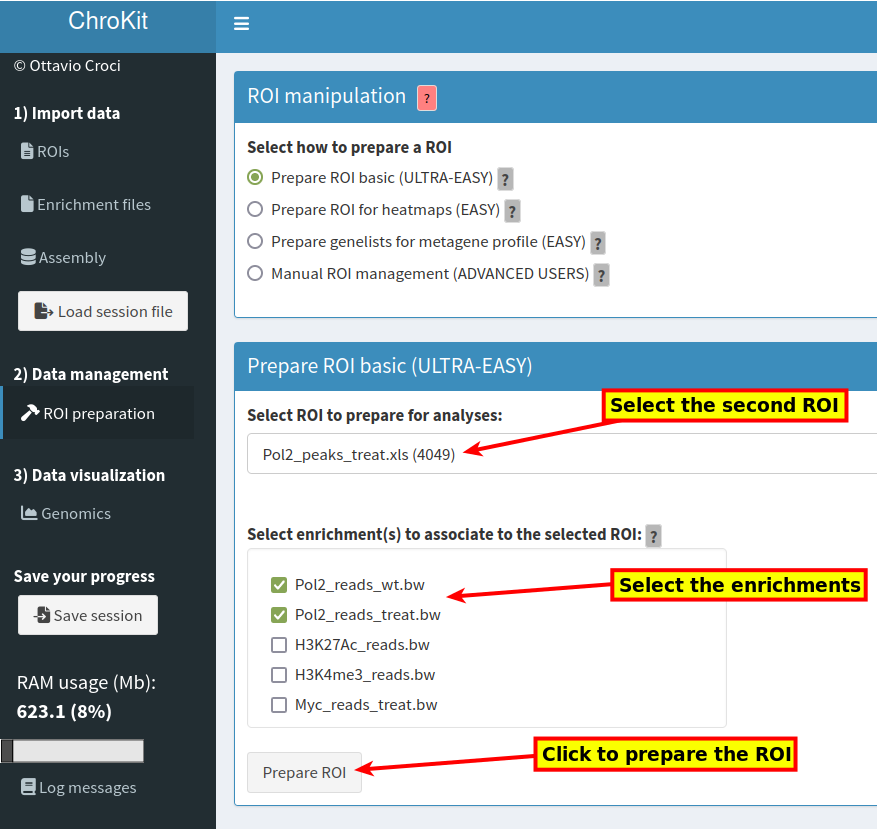This screenshot has height=829, width=877.
Task: Open the ROIs import menu item
Action: (x=45, y=152)
